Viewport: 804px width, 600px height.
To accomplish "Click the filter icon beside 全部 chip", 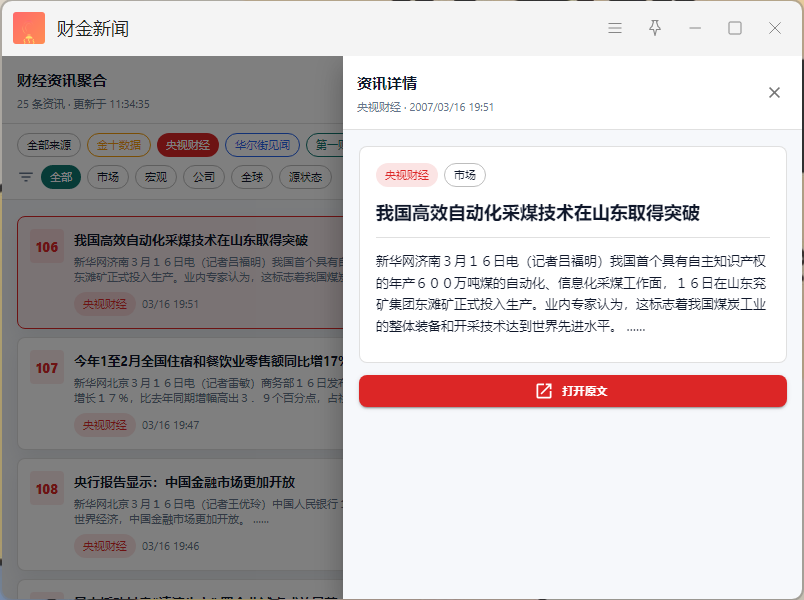I will [x=26, y=177].
